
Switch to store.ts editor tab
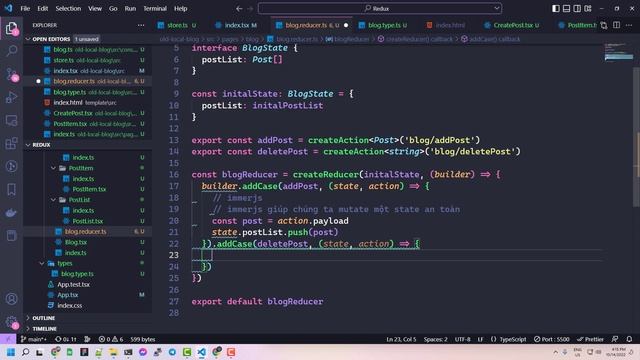tap(177, 25)
